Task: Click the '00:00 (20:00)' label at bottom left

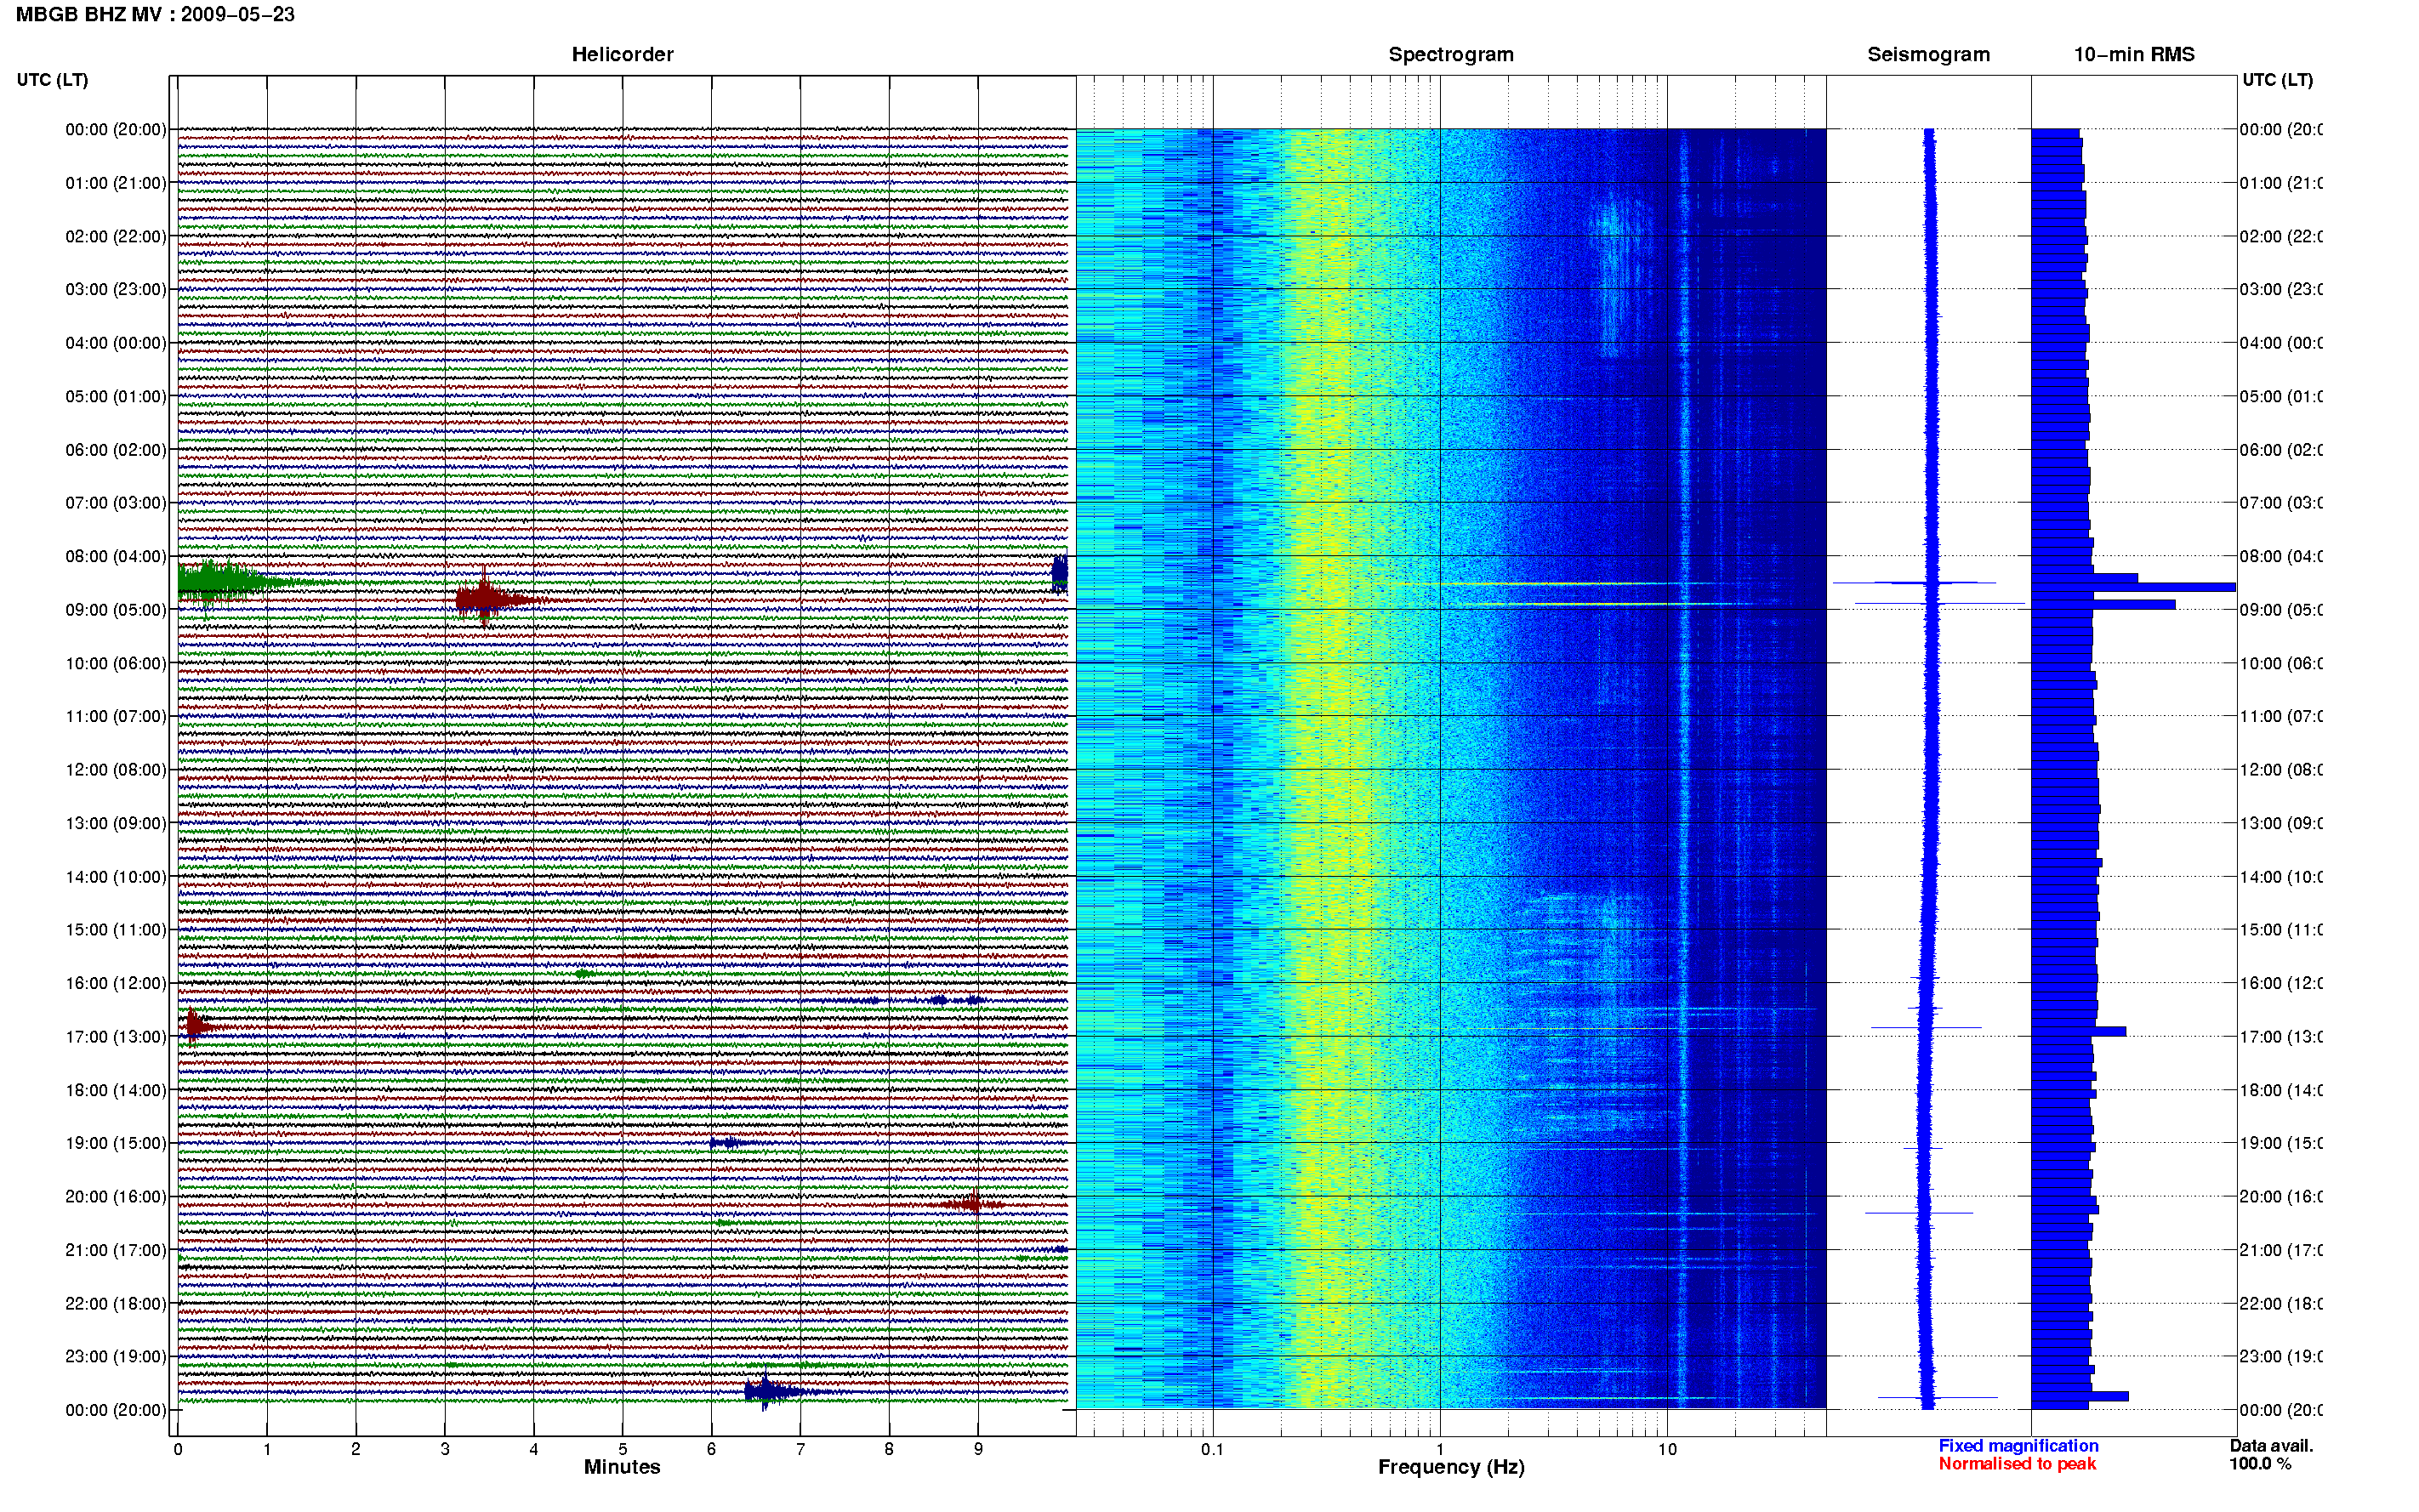Action: click(116, 1410)
